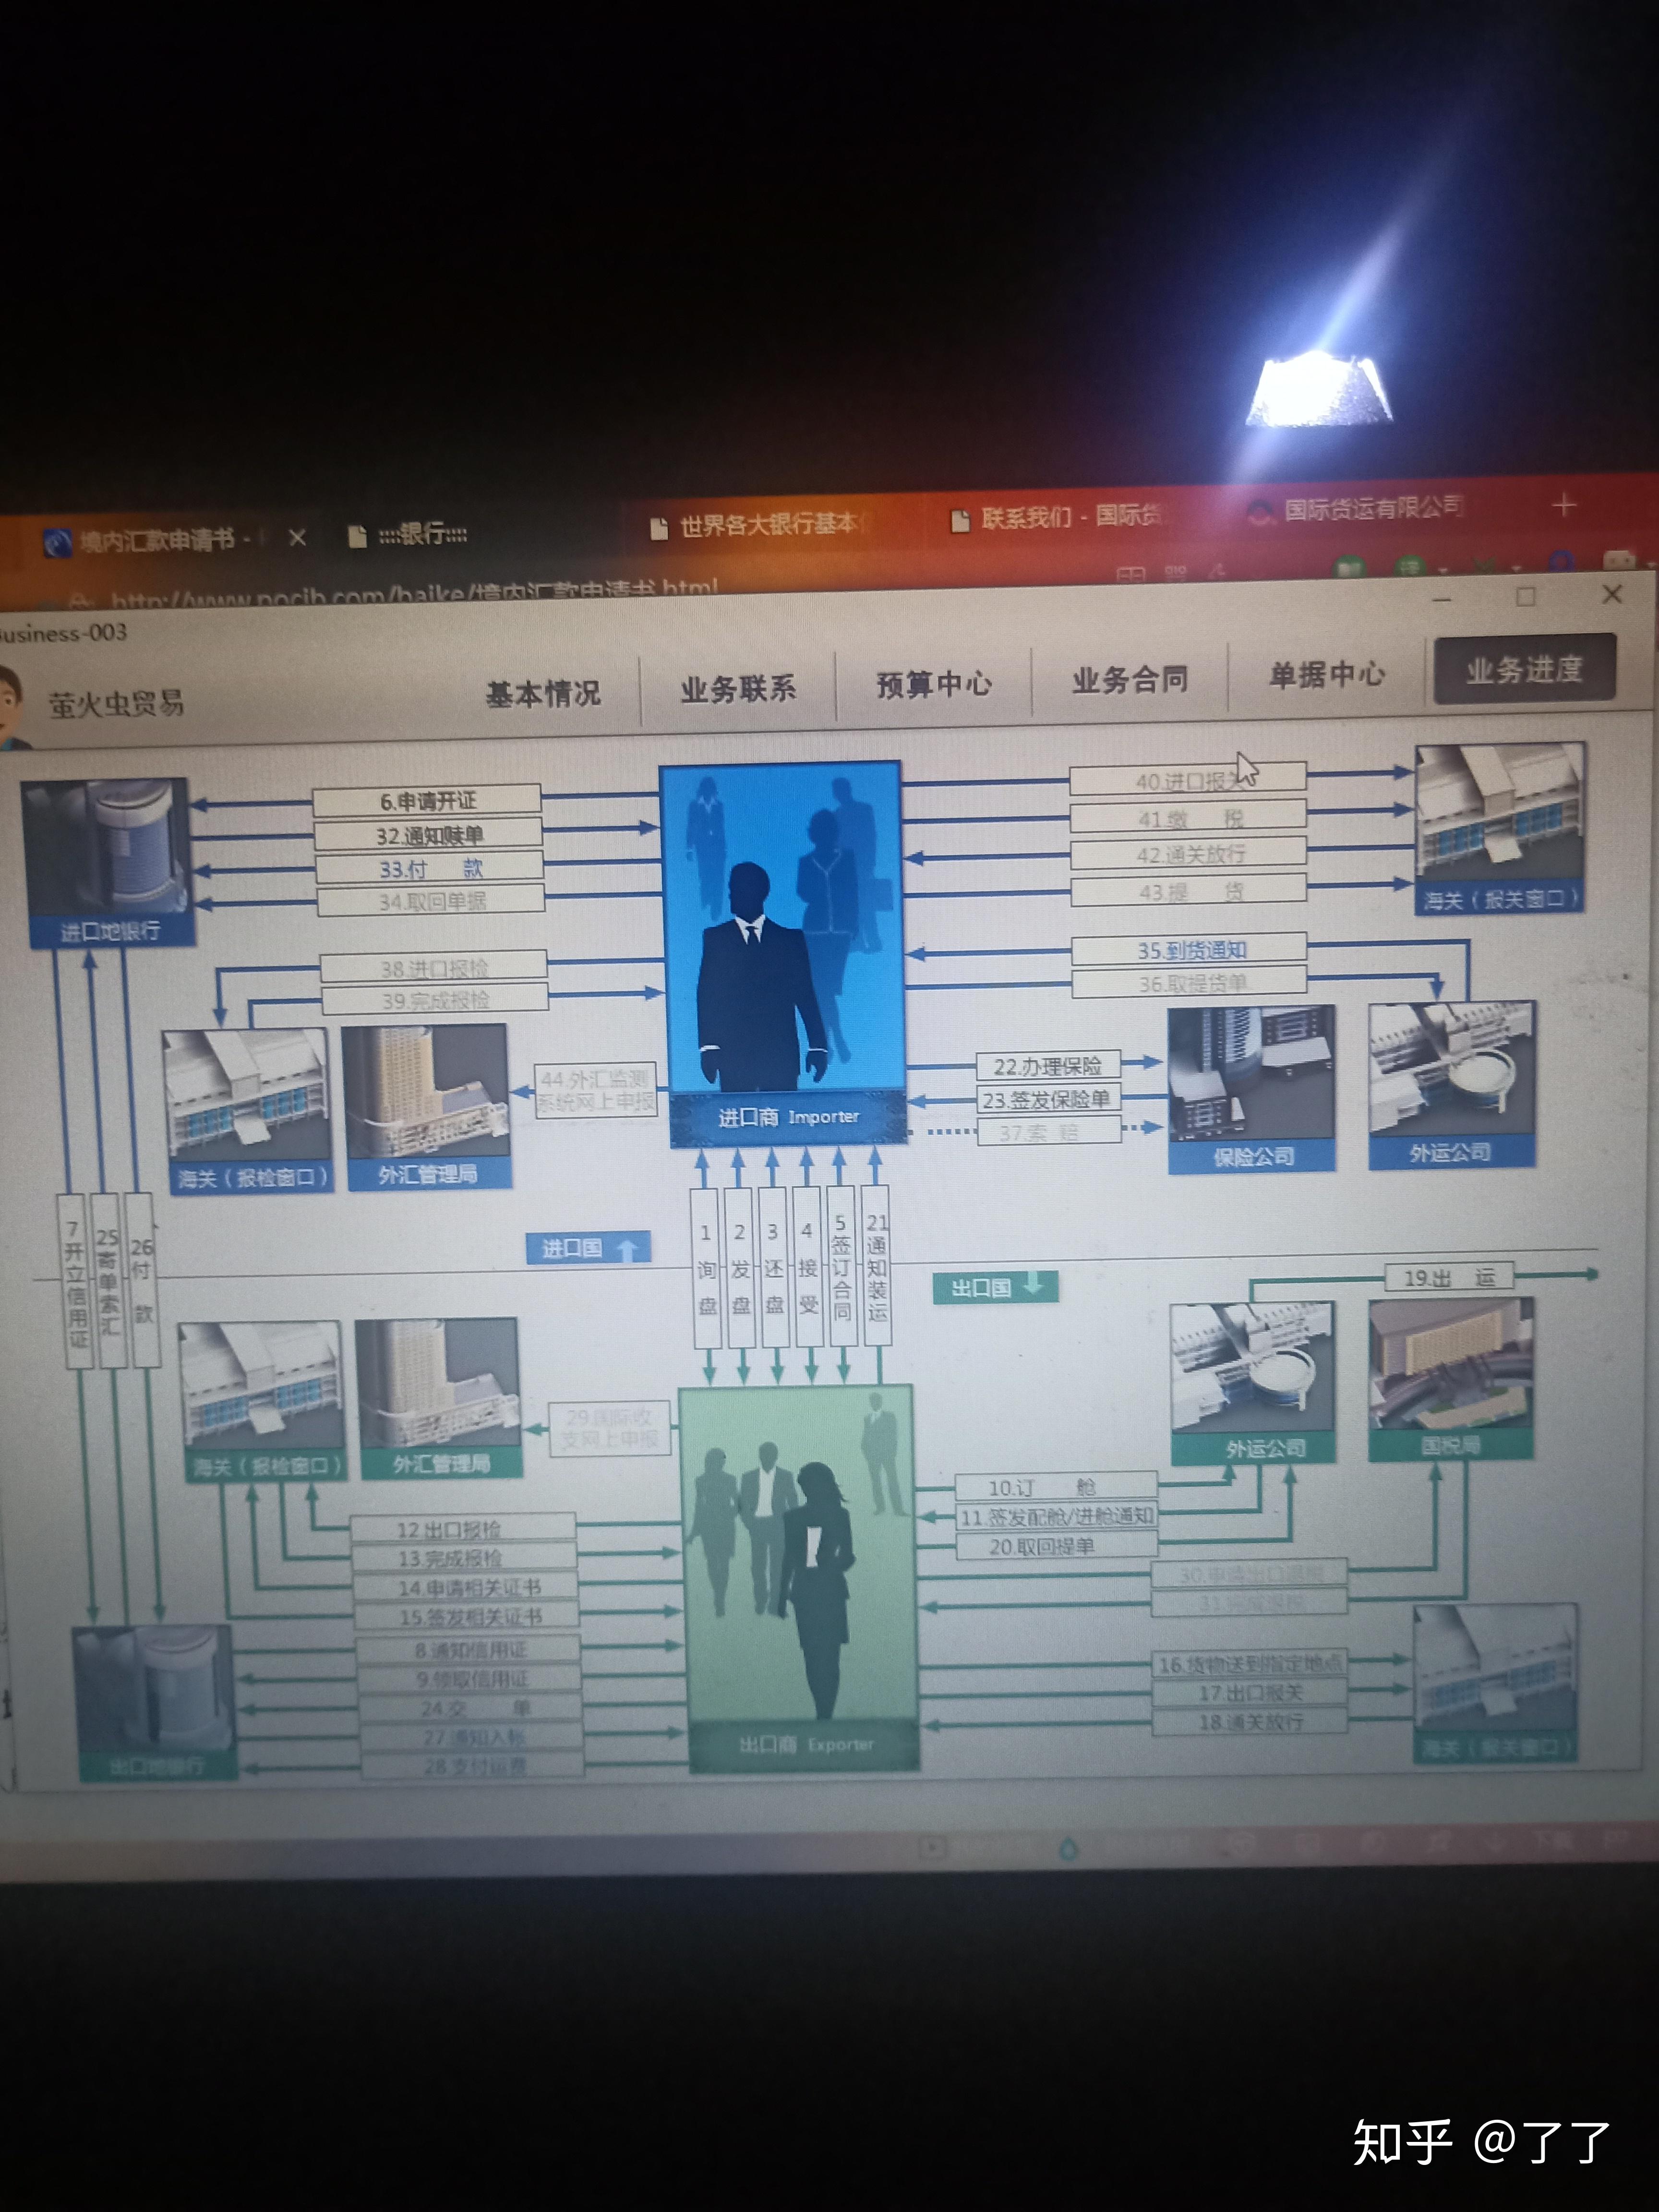Click the green-labeled 外运公司 building

tap(1253, 1383)
